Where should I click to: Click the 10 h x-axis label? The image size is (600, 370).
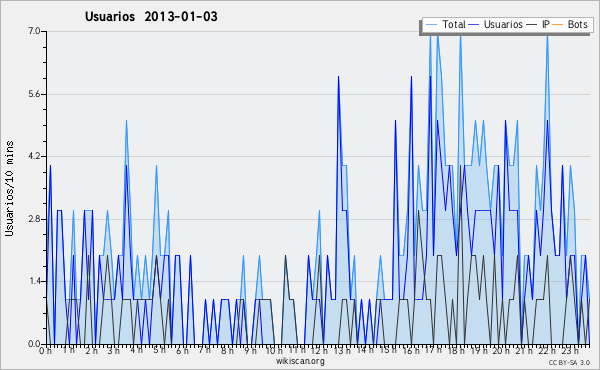pos(274,351)
